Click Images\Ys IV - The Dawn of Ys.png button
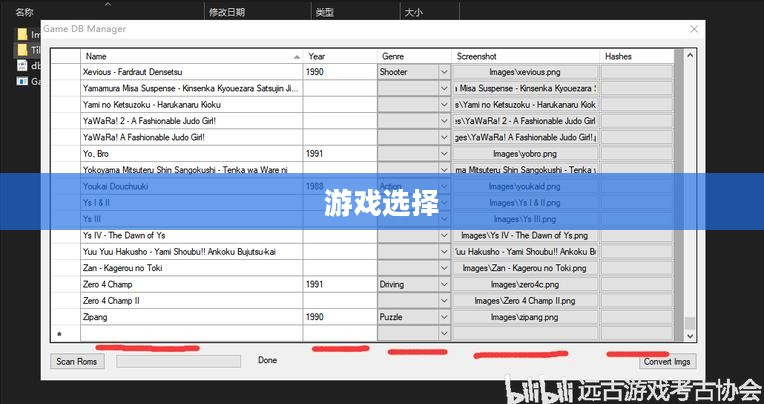 click(x=525, y=235)
